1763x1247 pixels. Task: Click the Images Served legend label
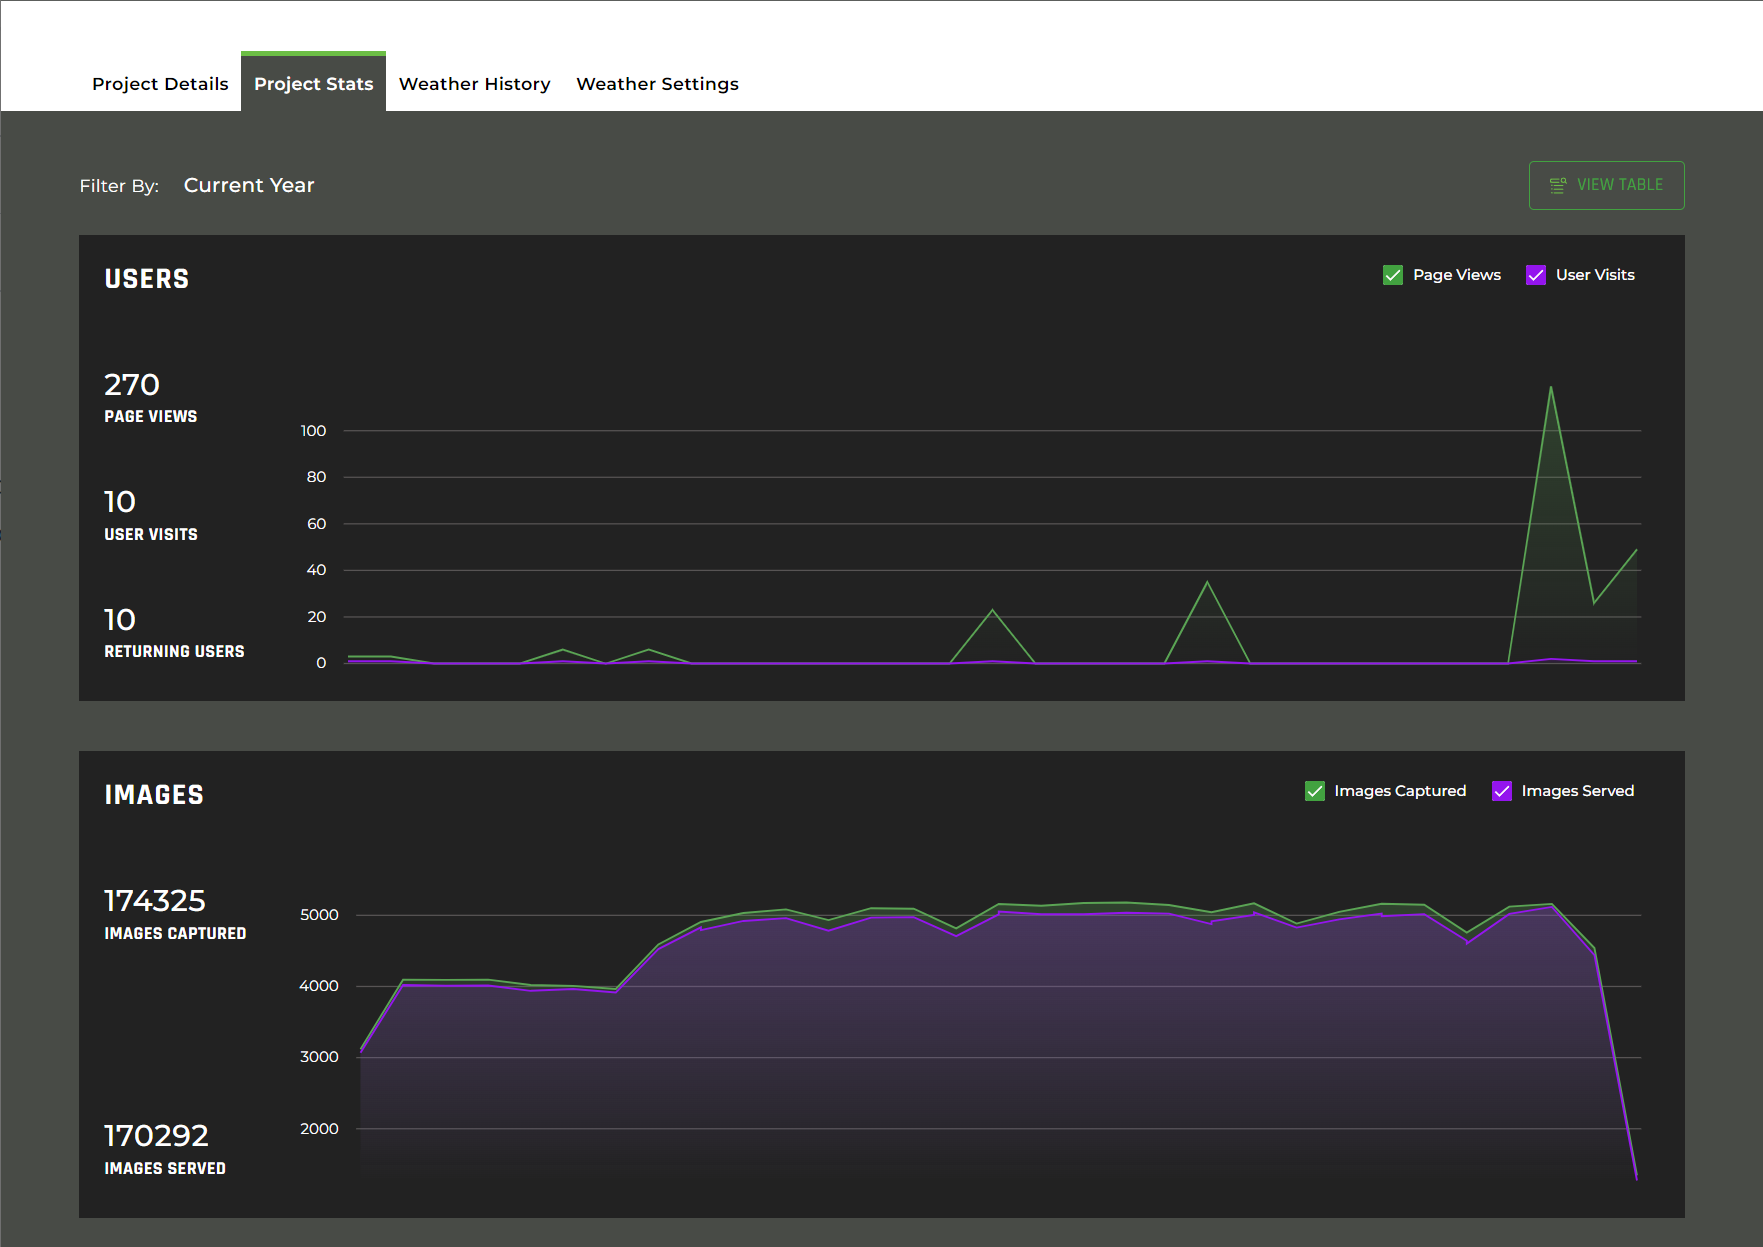(1578, 791)
